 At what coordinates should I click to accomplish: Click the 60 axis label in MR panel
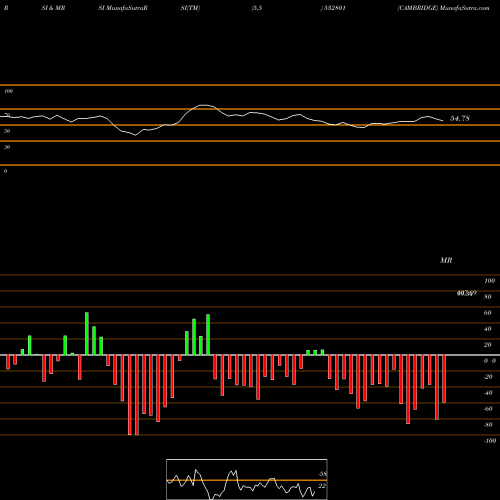coord(487,313)
